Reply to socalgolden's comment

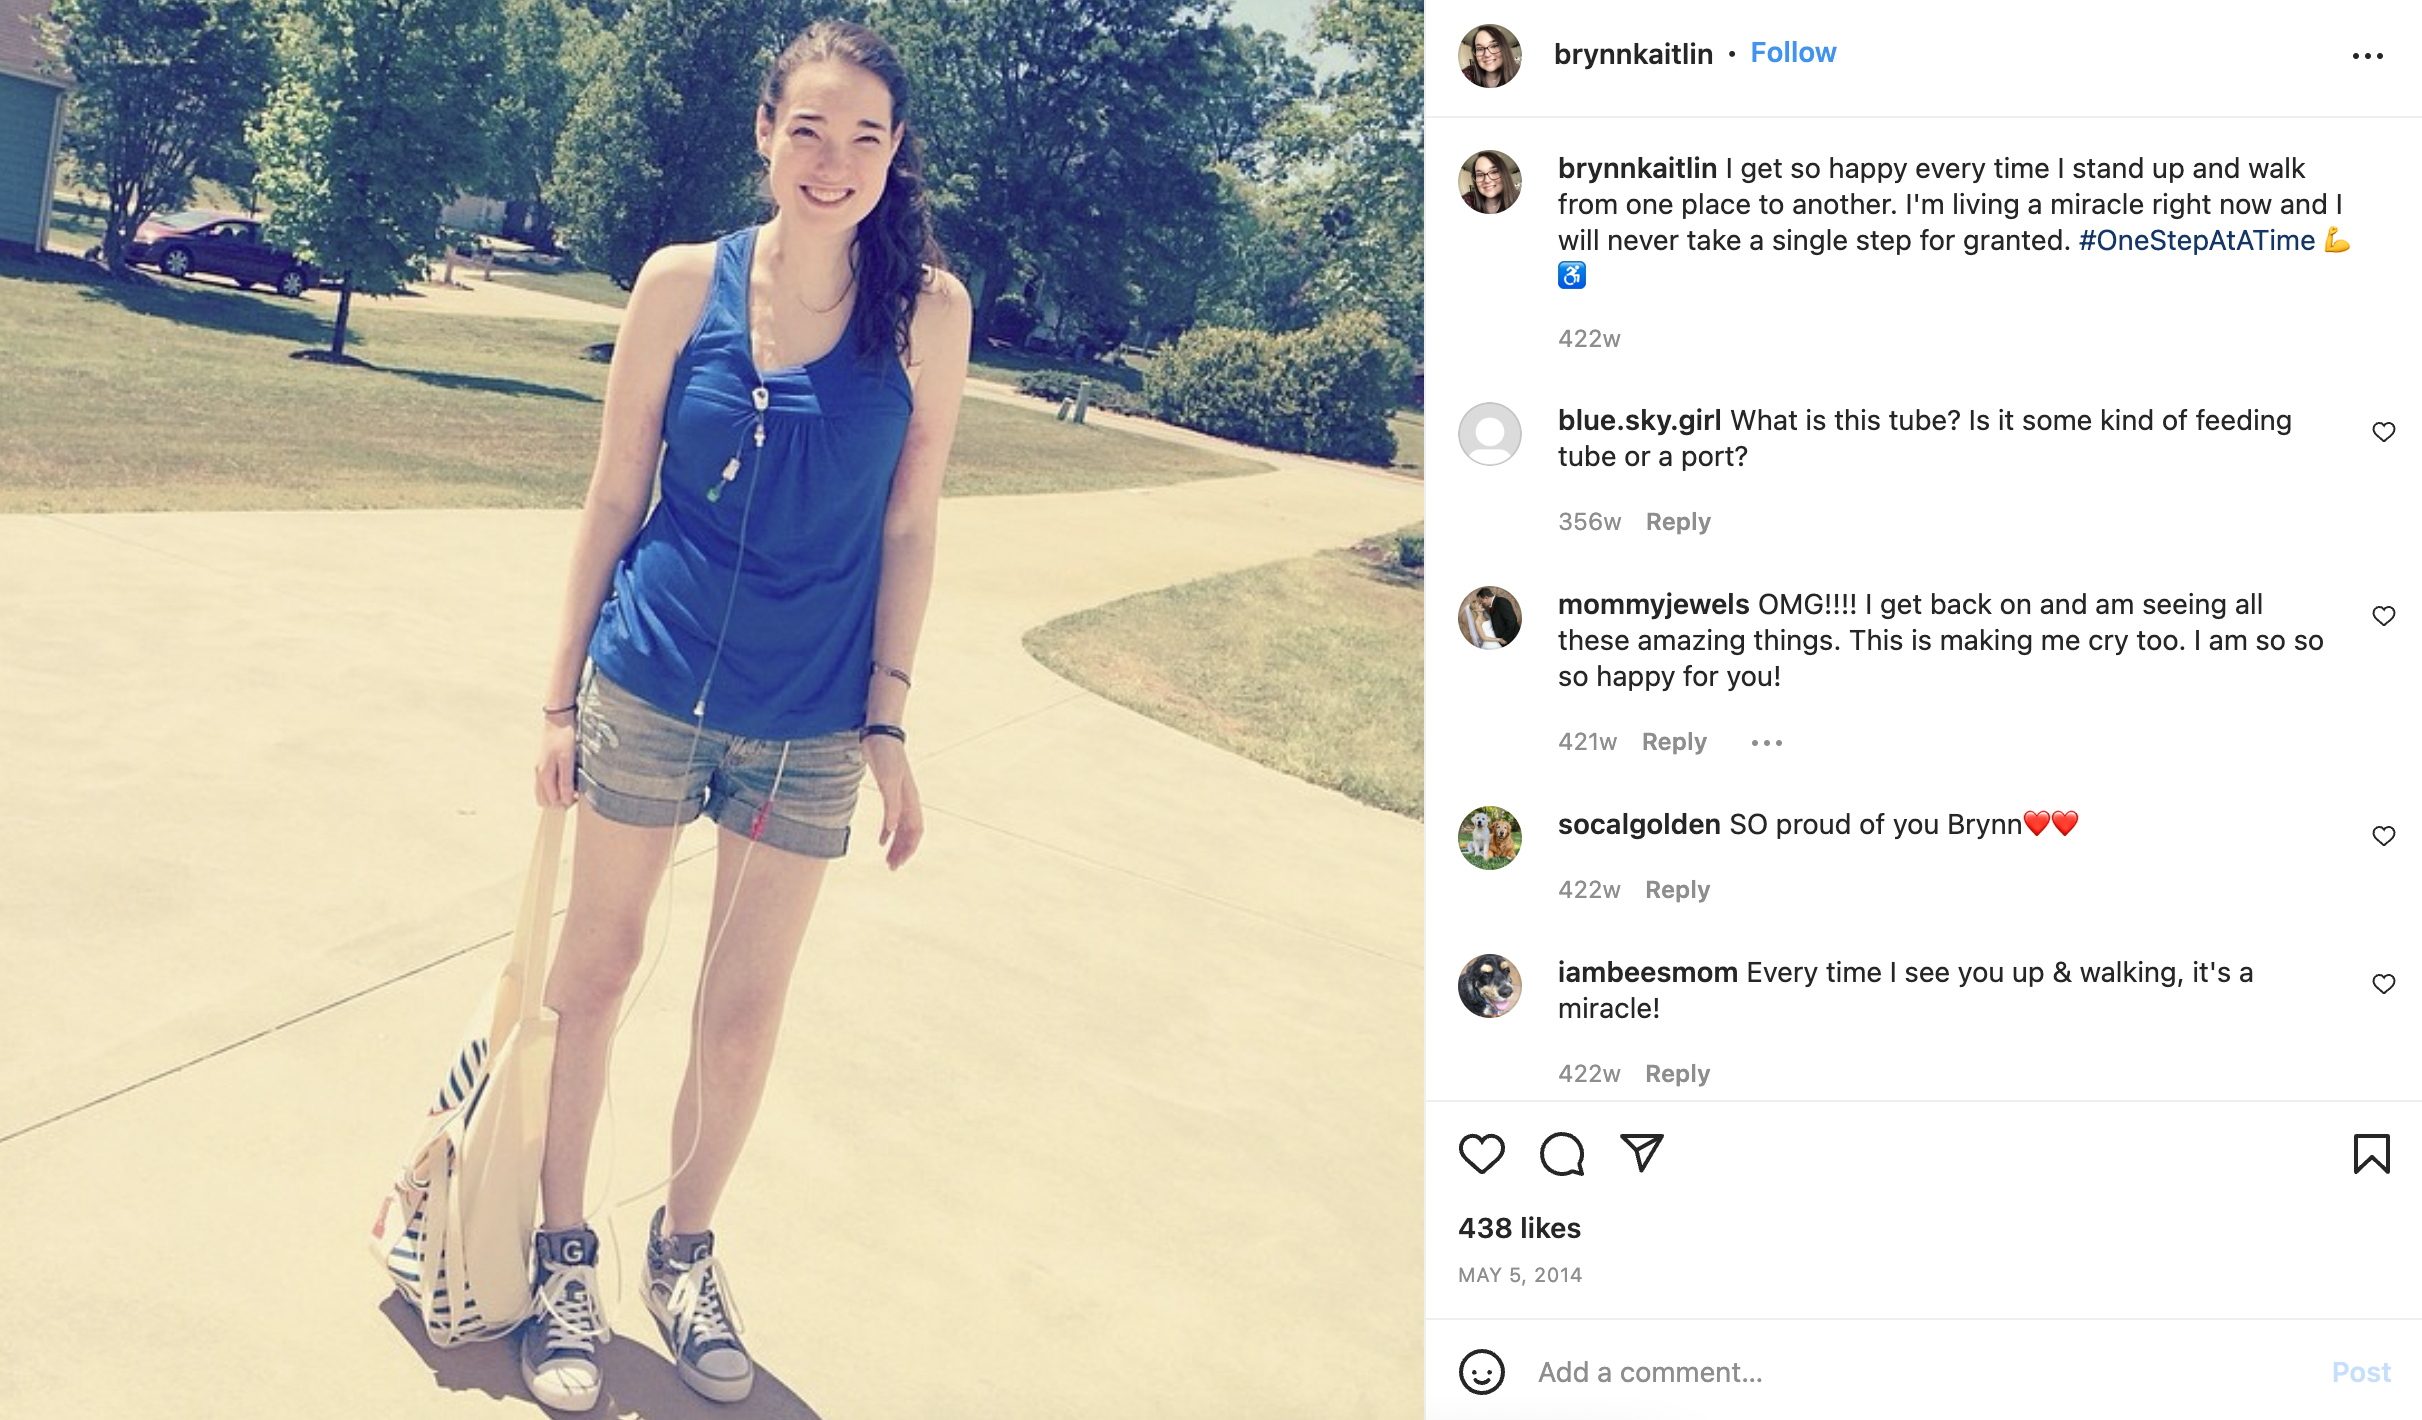(1677, 890)
